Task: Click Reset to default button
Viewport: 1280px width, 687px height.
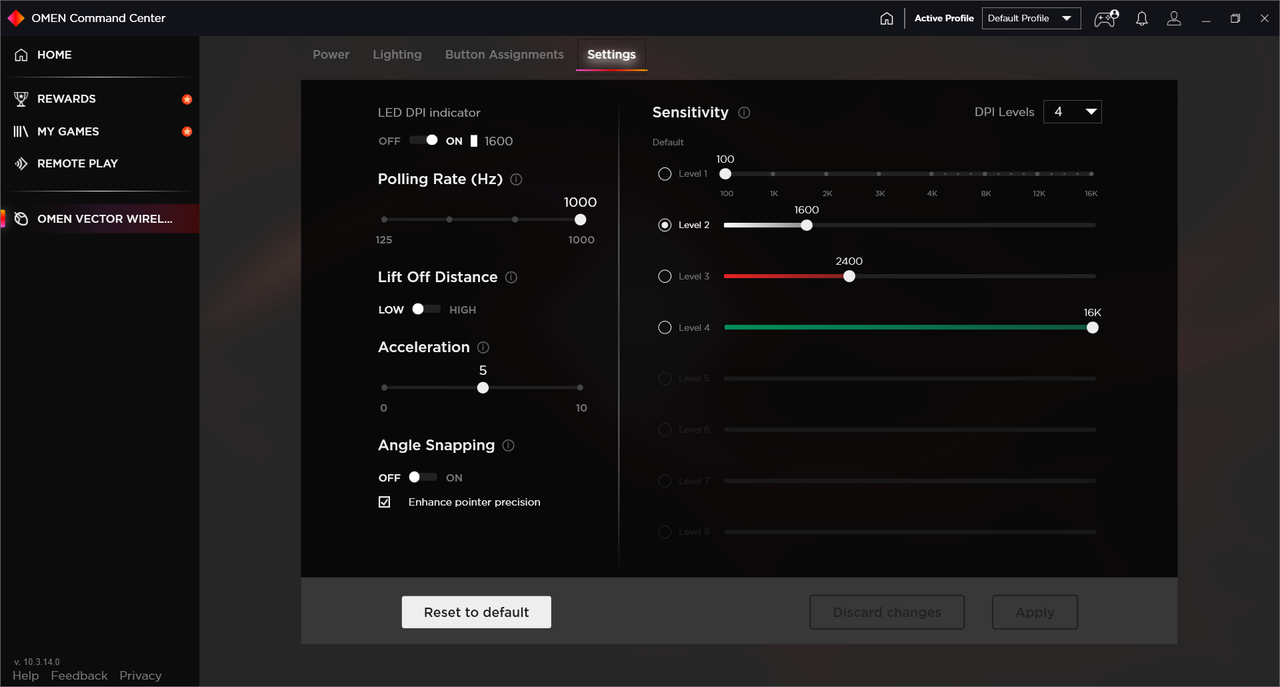Action: (x=476, y=612)
